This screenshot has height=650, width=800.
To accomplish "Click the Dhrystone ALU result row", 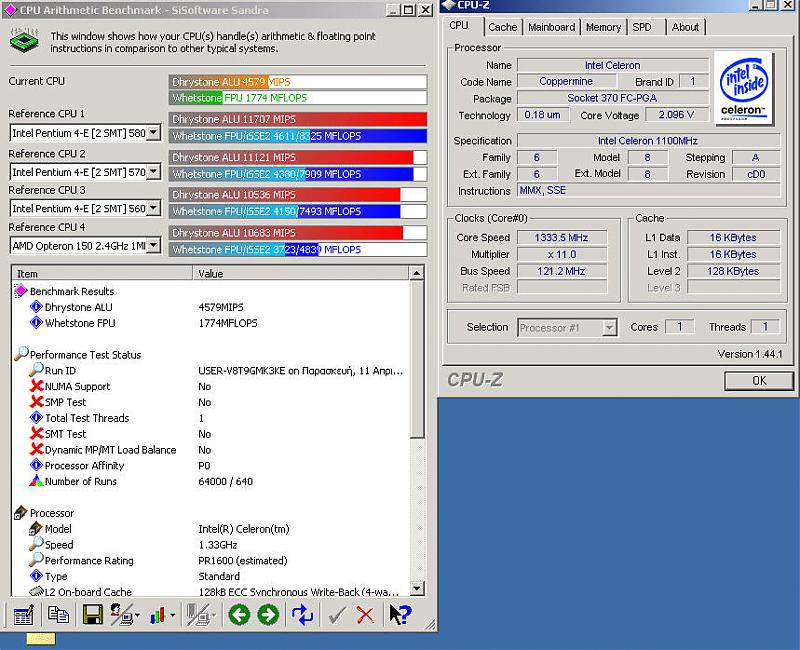I will (210, 307).
